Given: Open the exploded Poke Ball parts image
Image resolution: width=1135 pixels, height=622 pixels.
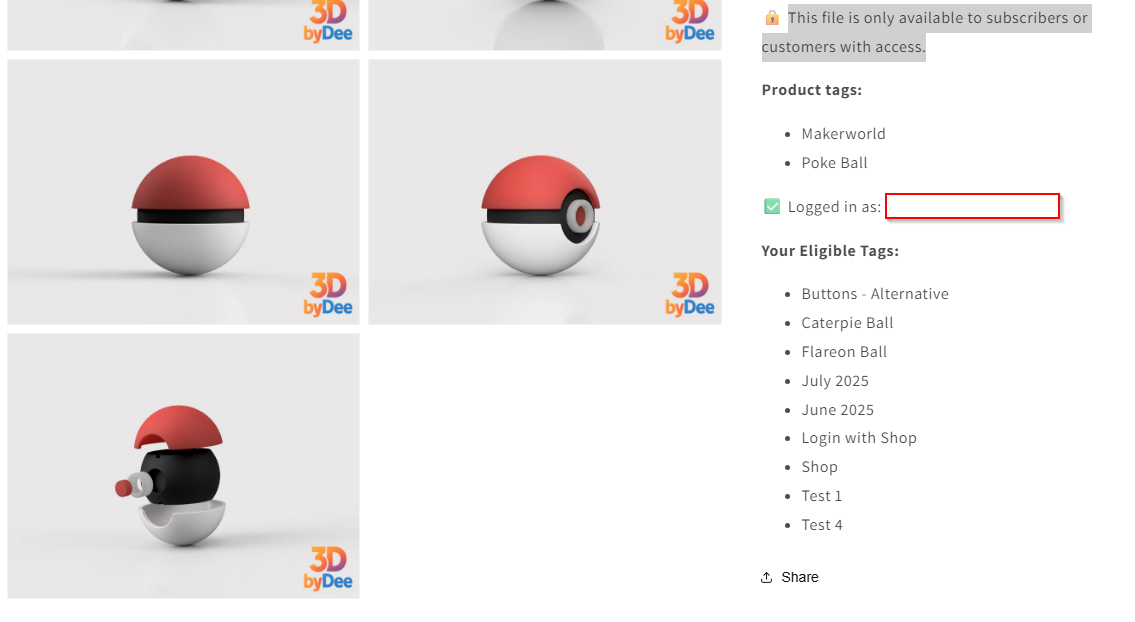Looking at the screenshot, I should pyautogui.click(x=183, y=466).
